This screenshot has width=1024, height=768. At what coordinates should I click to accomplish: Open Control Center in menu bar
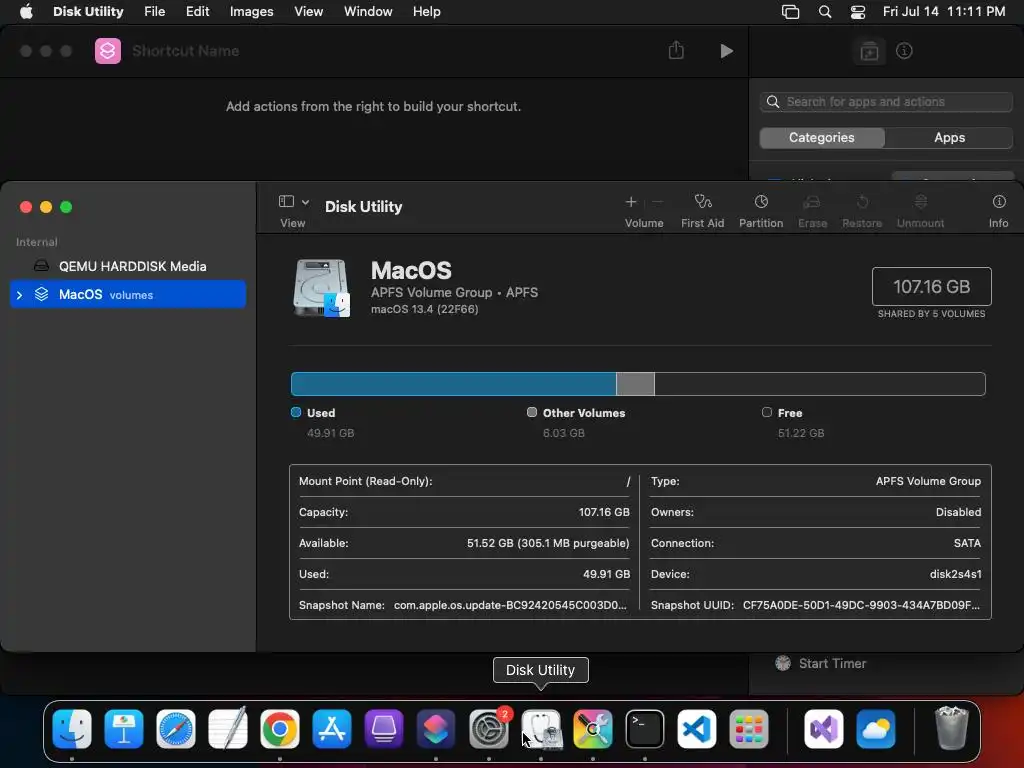[x=857, y=12]
